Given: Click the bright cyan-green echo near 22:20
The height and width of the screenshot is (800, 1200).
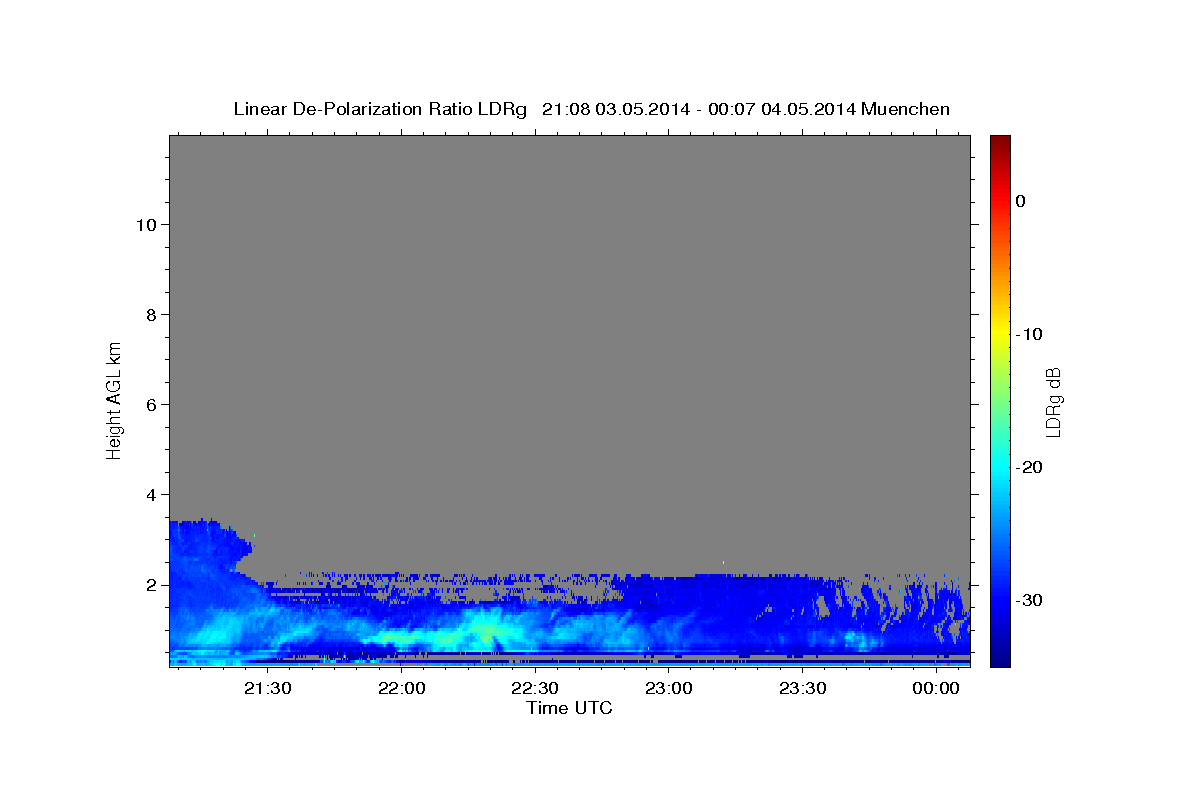Looking at the screenshot, I should [x=486, y=632].
